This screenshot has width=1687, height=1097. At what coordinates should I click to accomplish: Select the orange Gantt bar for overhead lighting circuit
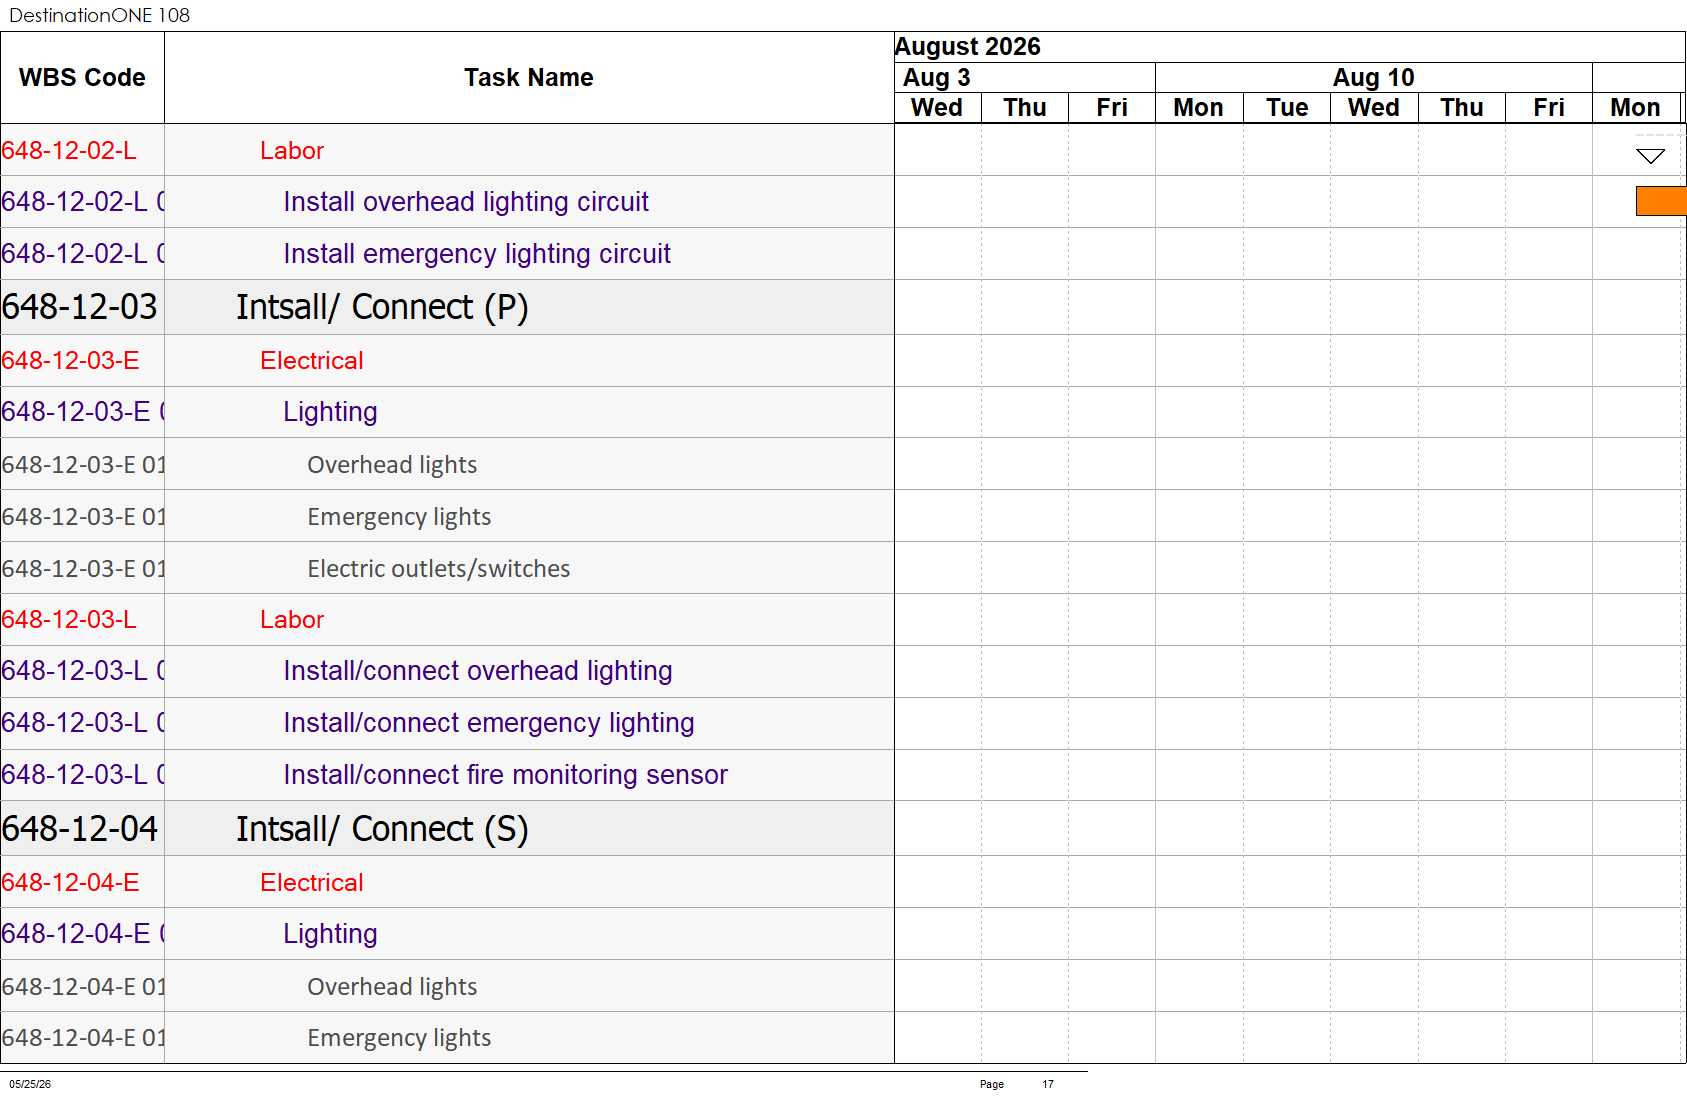coord(1661,201)
